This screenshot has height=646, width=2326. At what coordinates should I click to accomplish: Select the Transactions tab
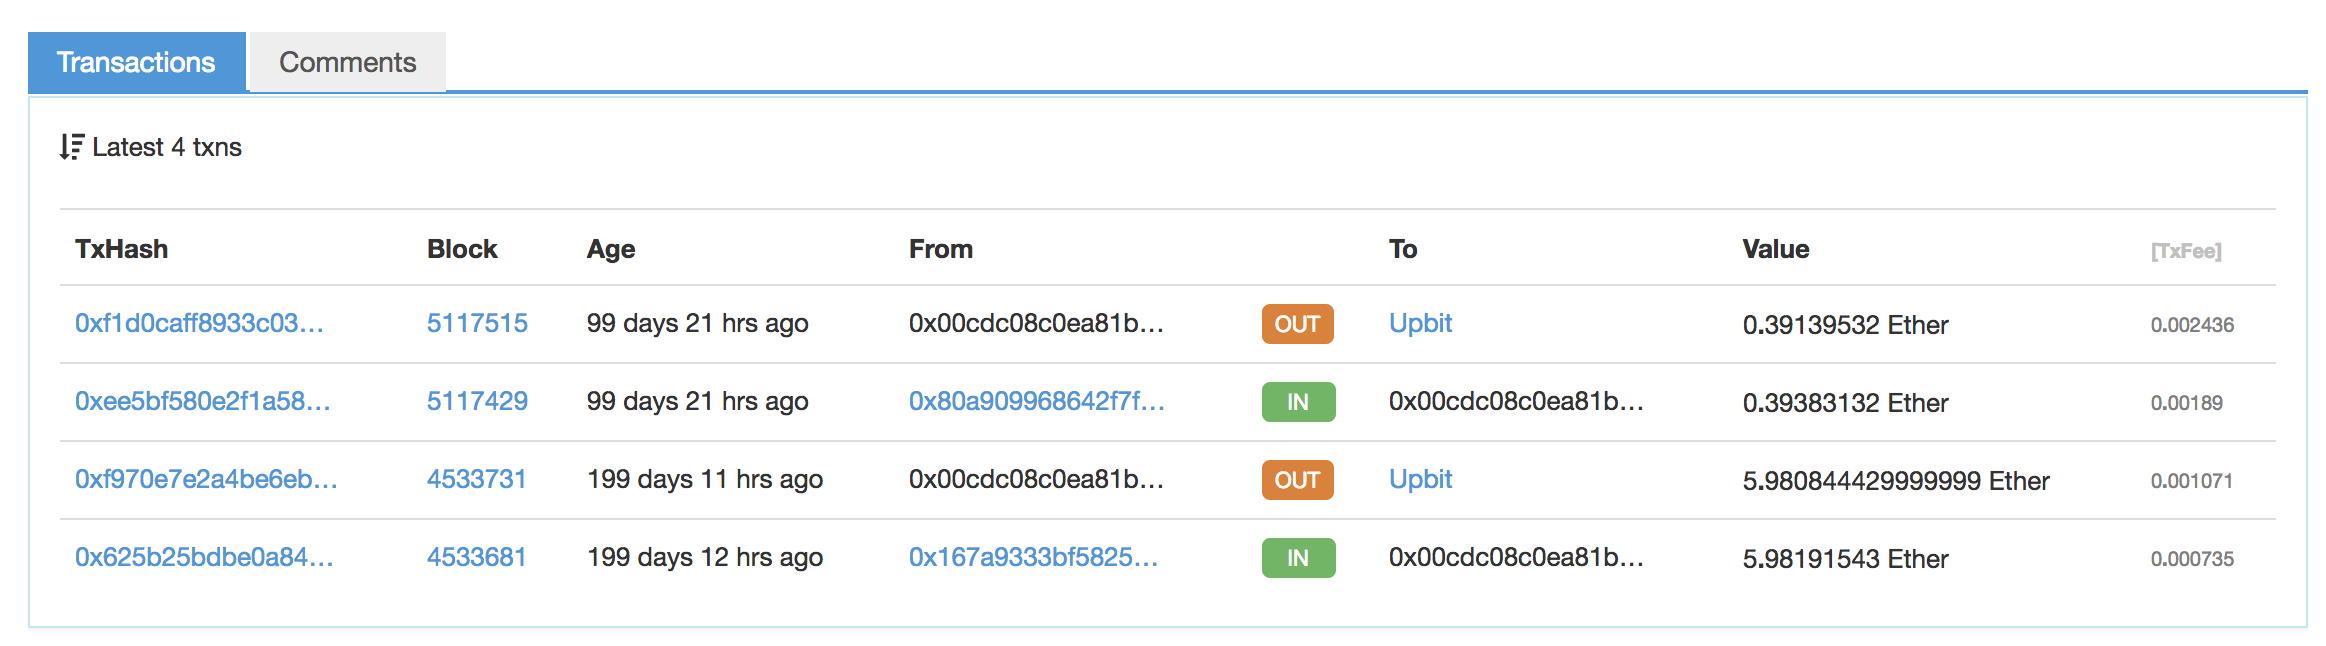(136, 62)
